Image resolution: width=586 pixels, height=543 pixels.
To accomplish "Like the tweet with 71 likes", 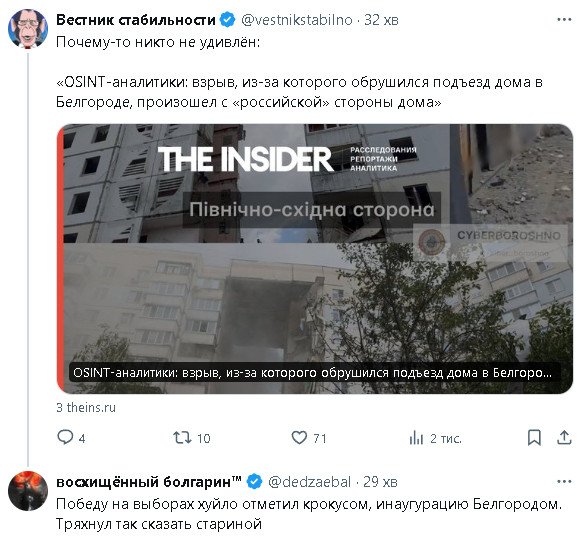I will coord(309,437).
